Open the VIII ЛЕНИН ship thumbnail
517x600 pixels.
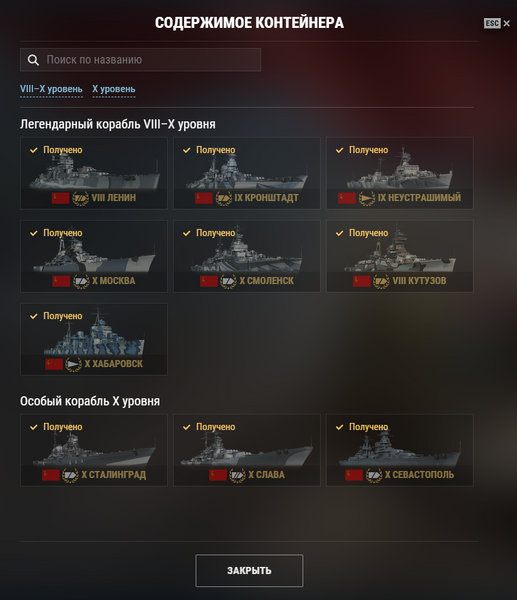94,171
